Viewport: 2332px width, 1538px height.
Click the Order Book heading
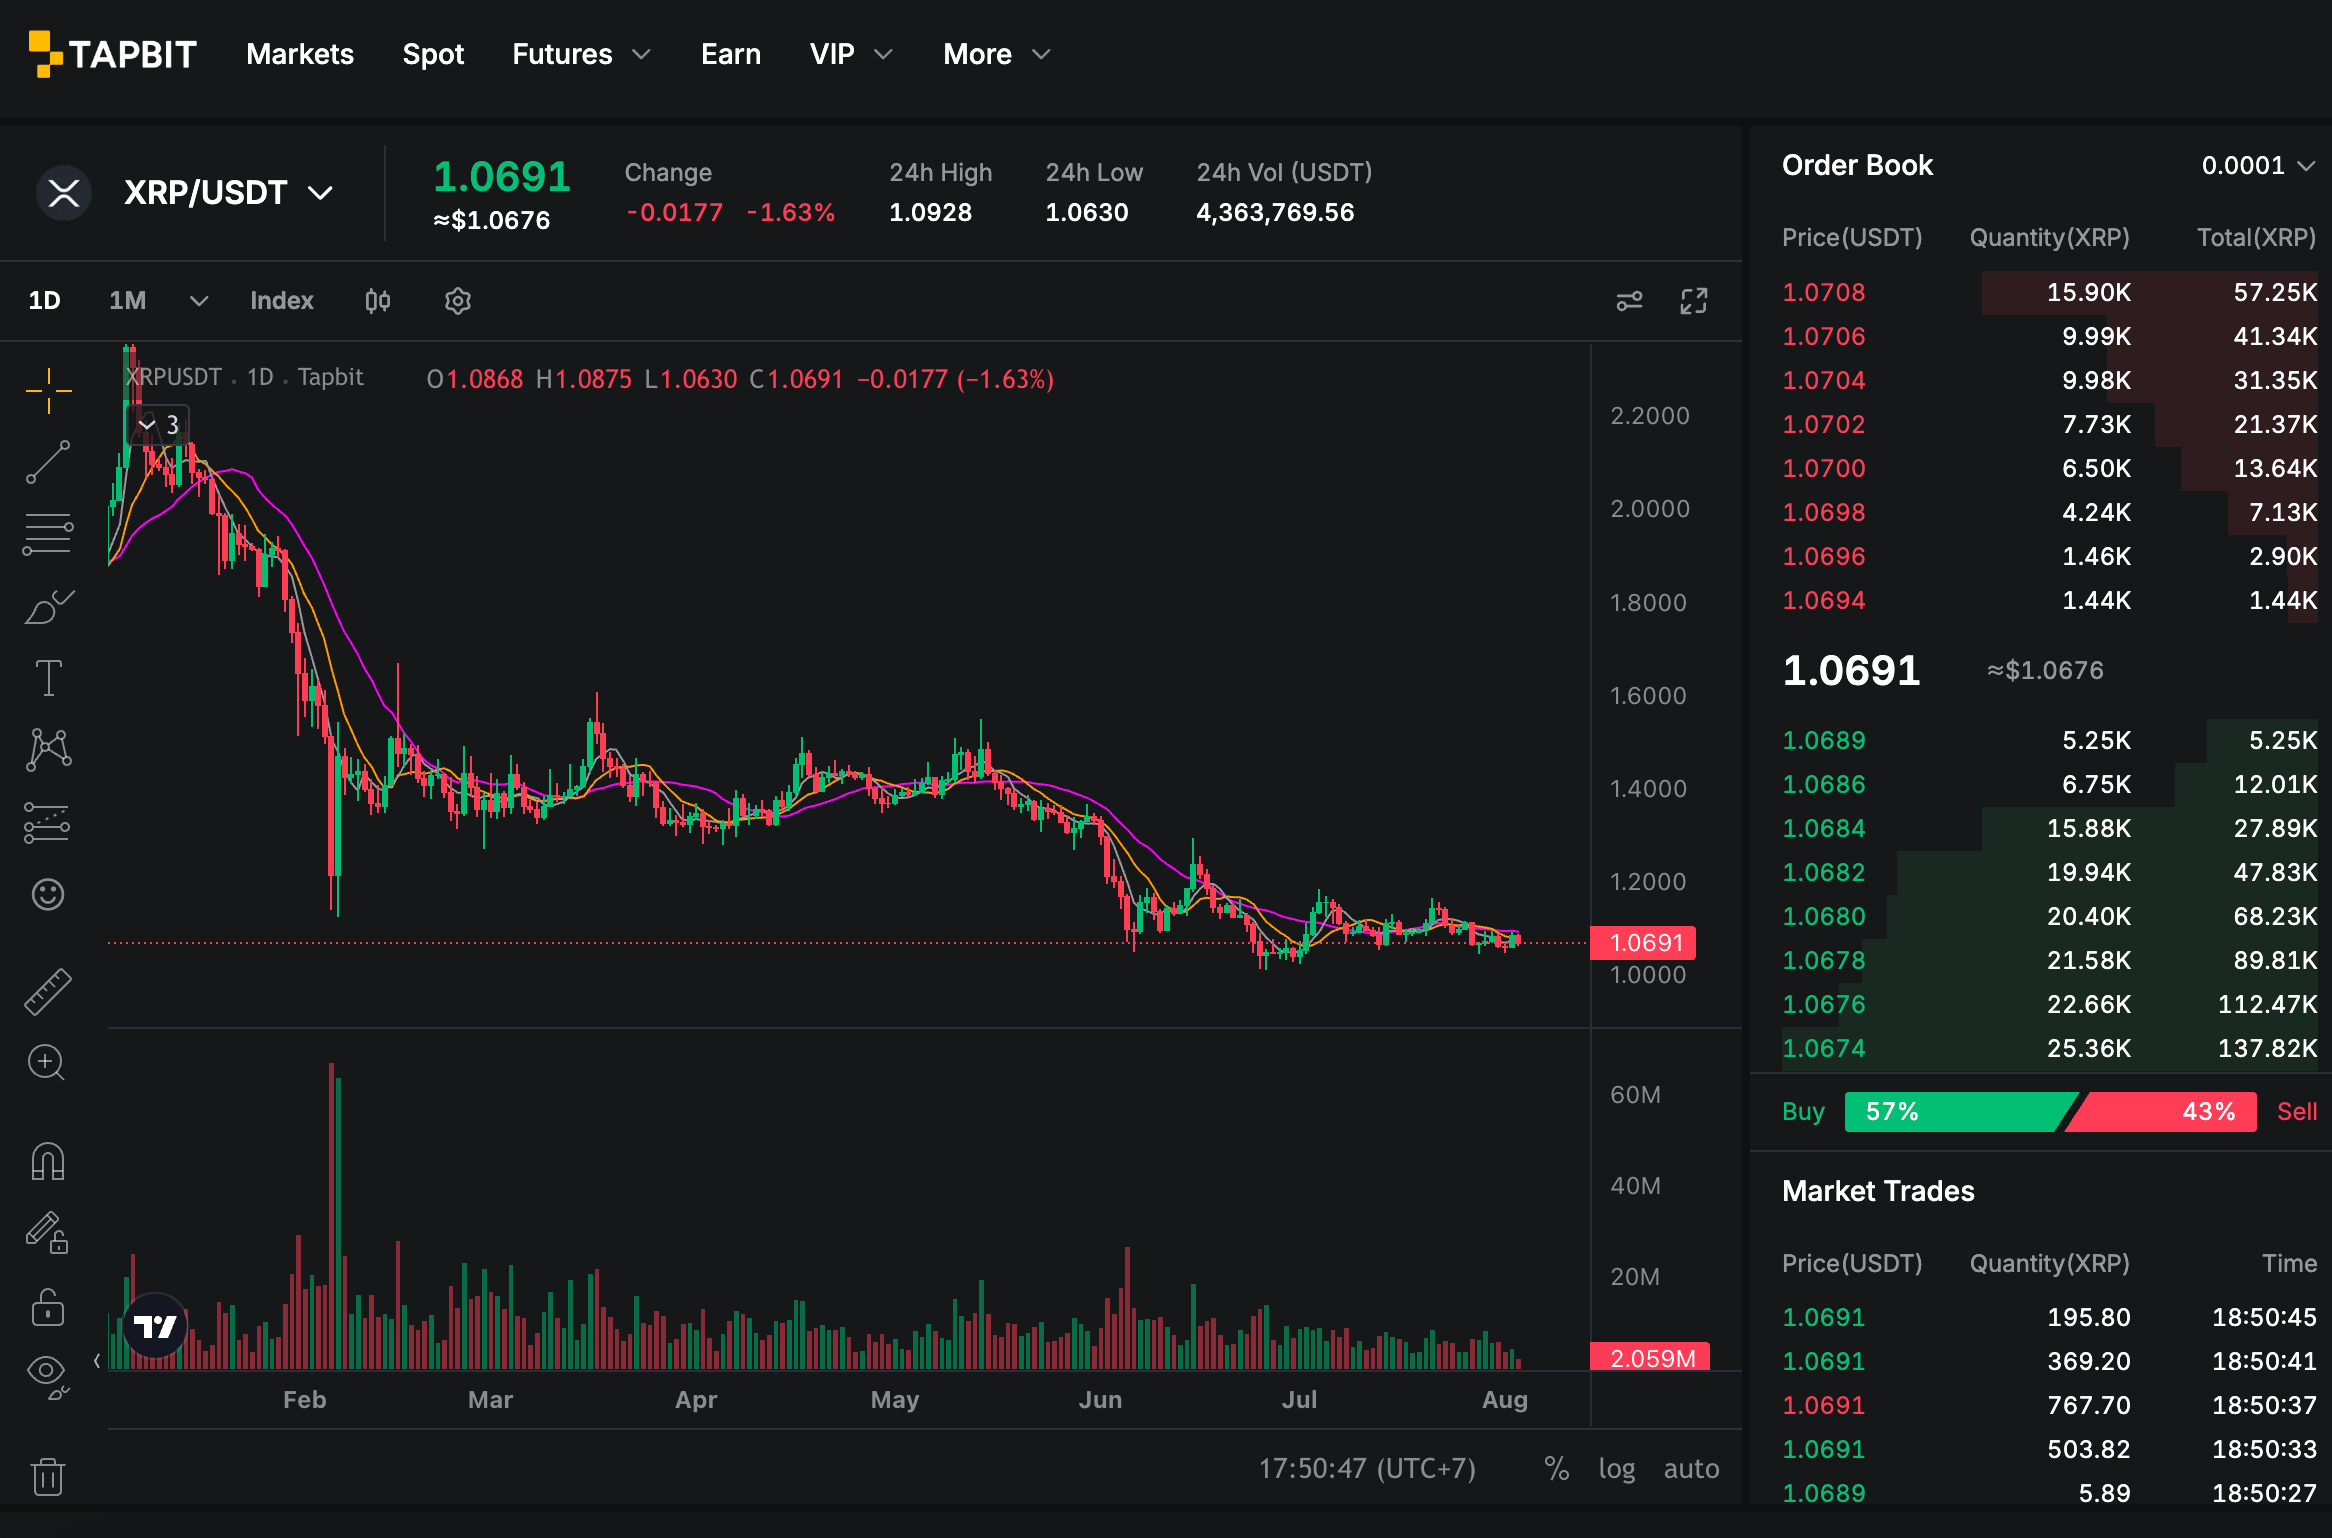[x=1857, y=165]
